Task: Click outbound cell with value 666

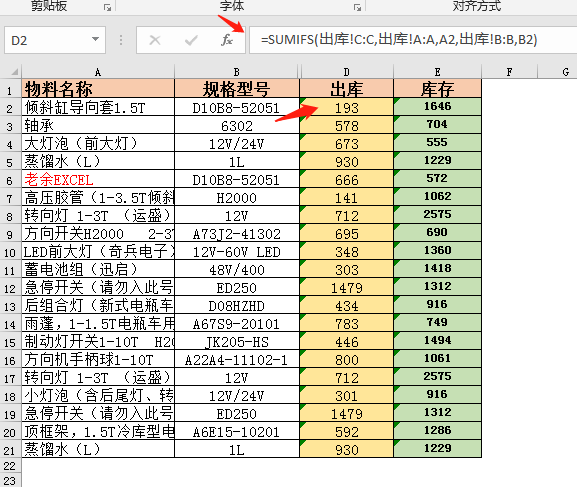Action: [x=347, y=179]
